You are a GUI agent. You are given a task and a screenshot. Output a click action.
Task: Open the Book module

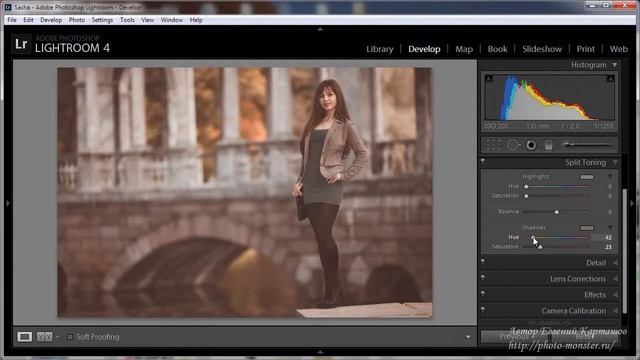(x=498, y=49)
